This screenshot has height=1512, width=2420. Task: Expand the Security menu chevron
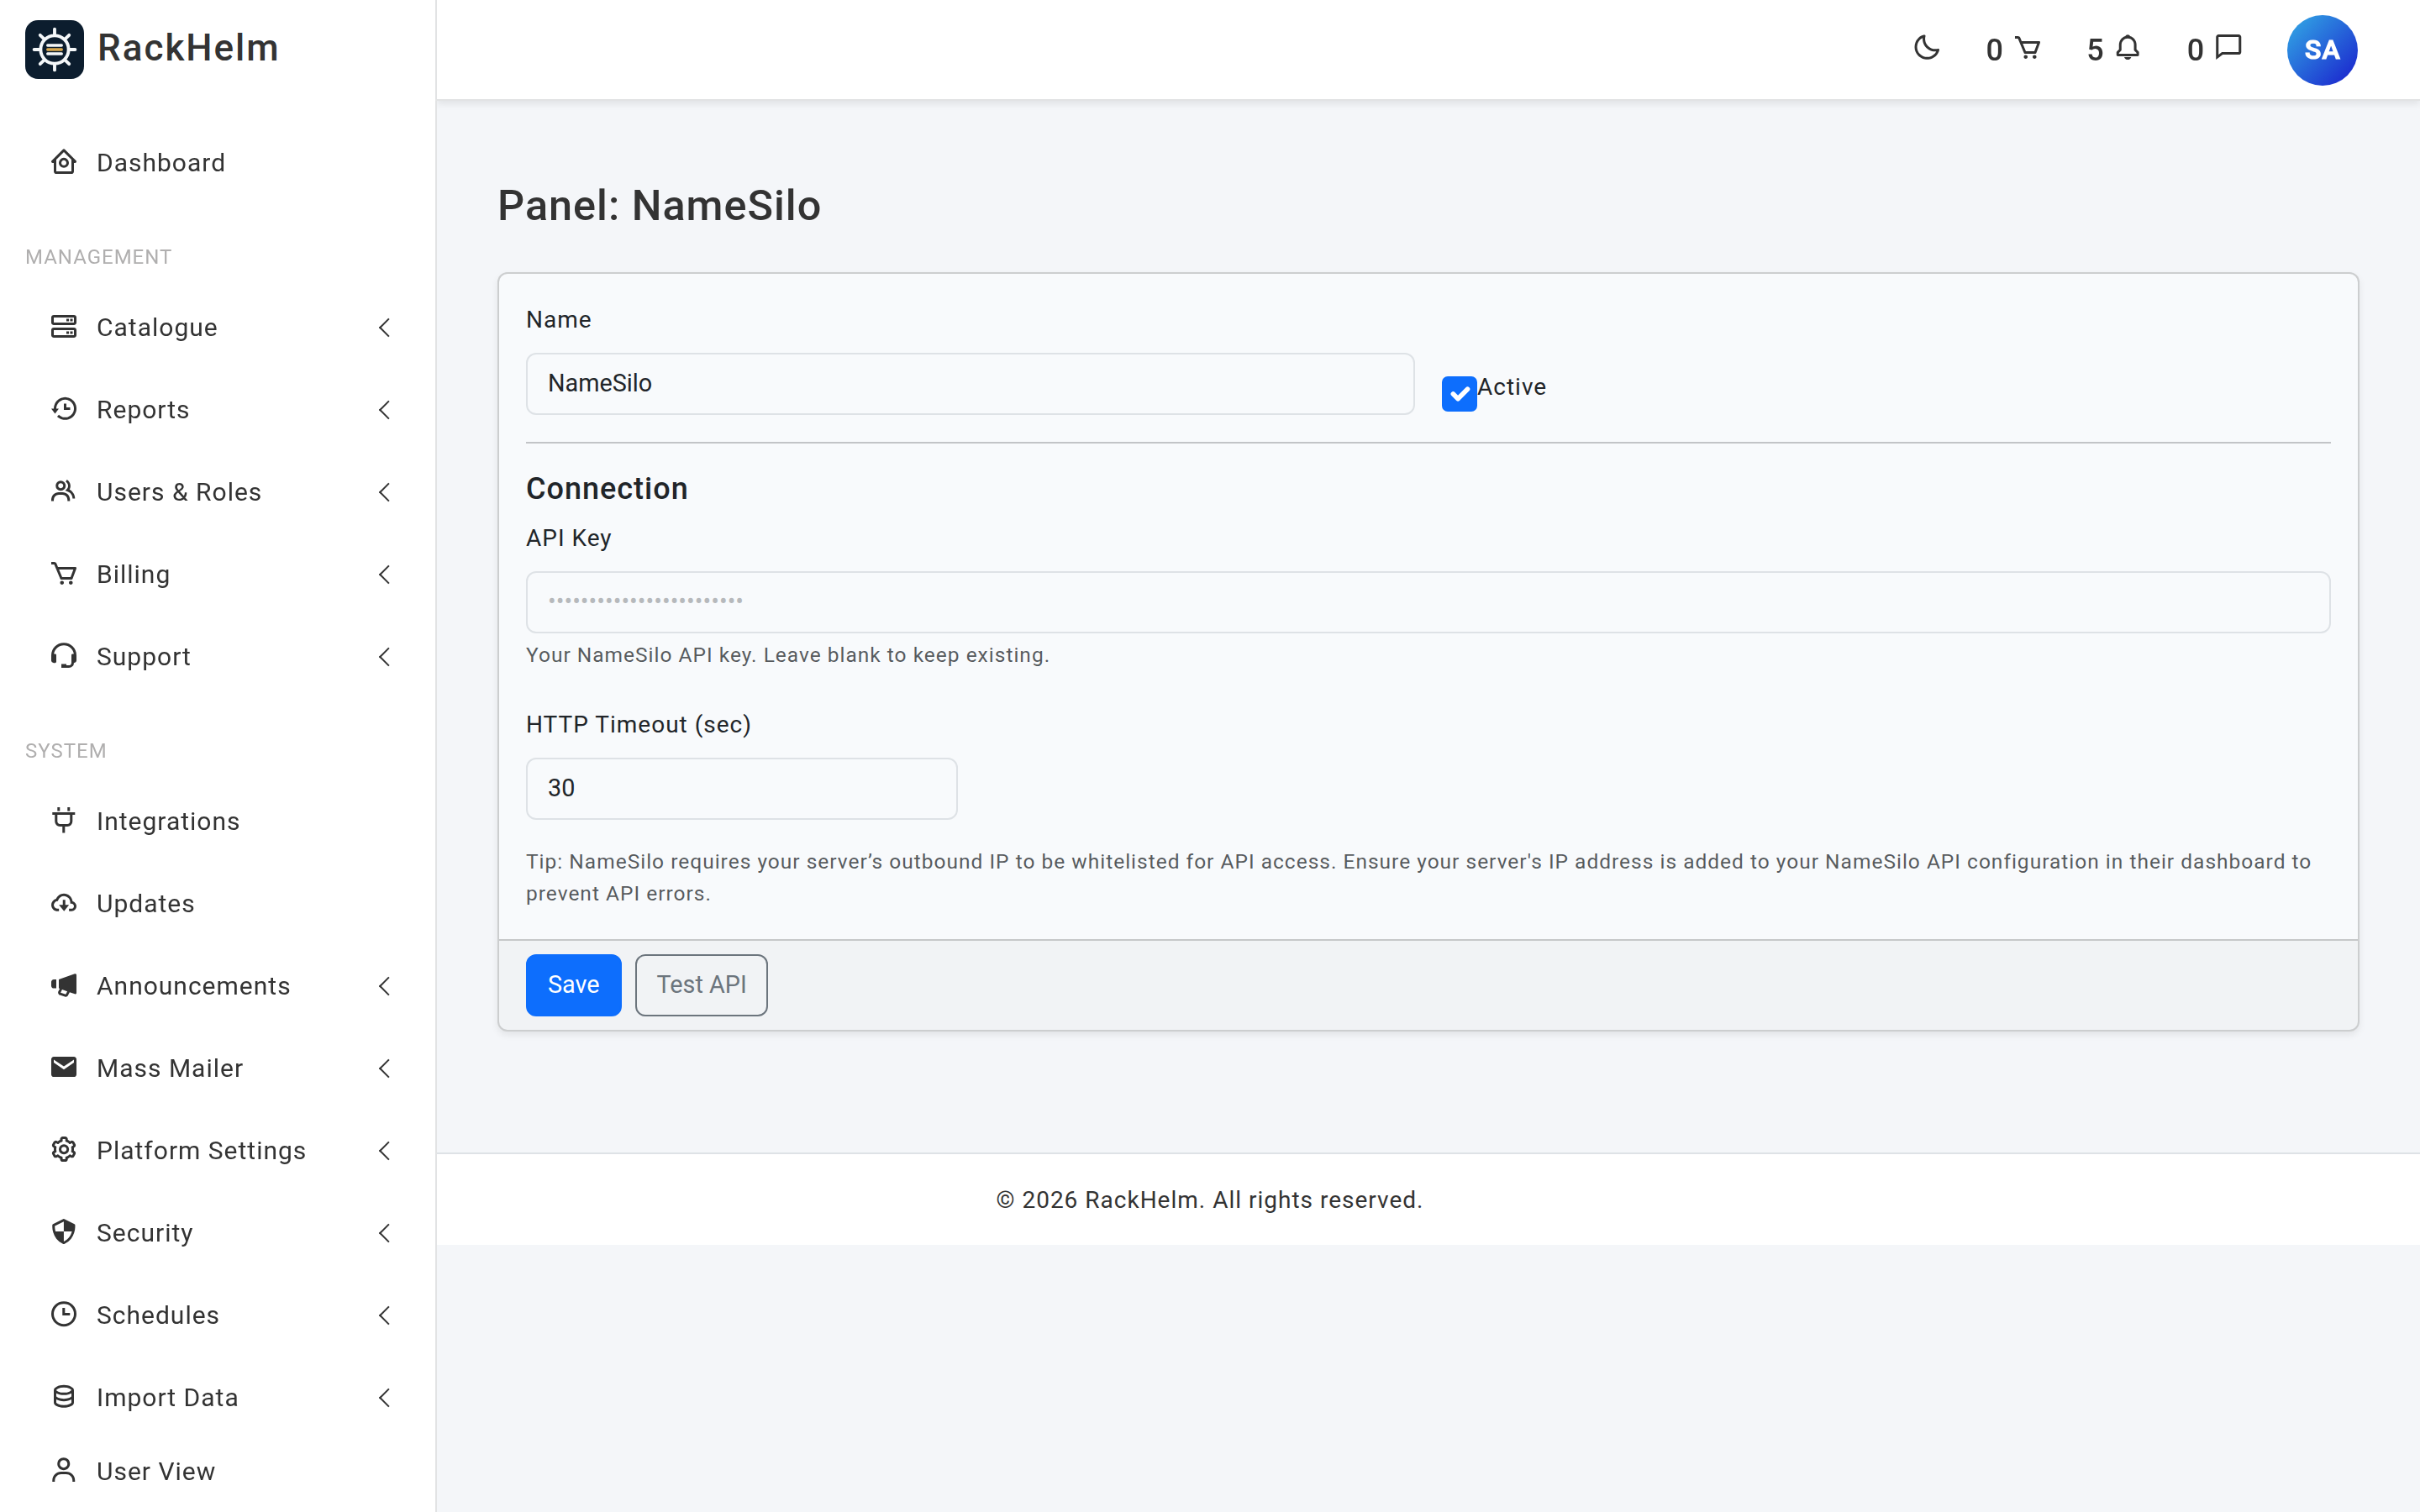385,1233
